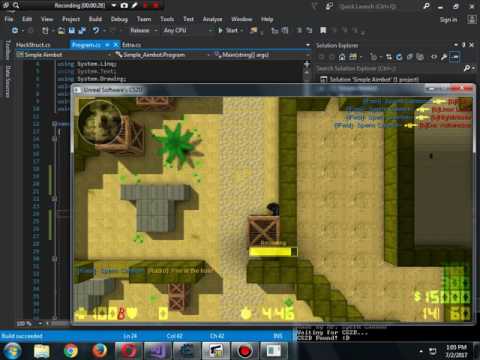Click the Windows Start button
The height and width of the screenshot is (360, 480).
(12, 351)
